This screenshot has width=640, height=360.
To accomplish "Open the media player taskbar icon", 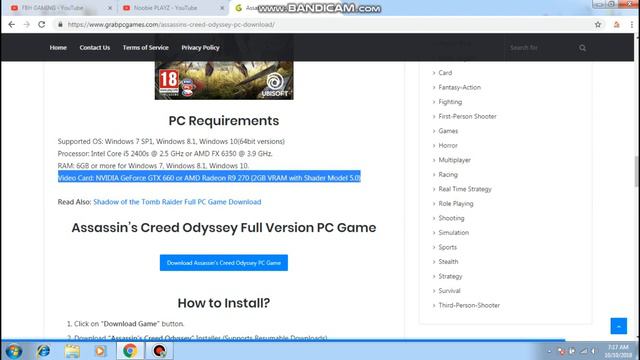I will [100, 351].
